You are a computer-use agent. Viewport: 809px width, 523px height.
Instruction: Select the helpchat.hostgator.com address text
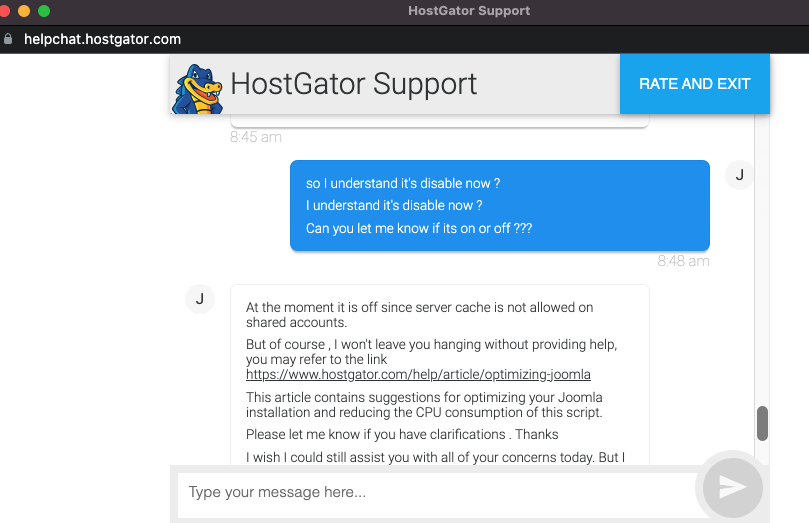click(x=102, y=39)
